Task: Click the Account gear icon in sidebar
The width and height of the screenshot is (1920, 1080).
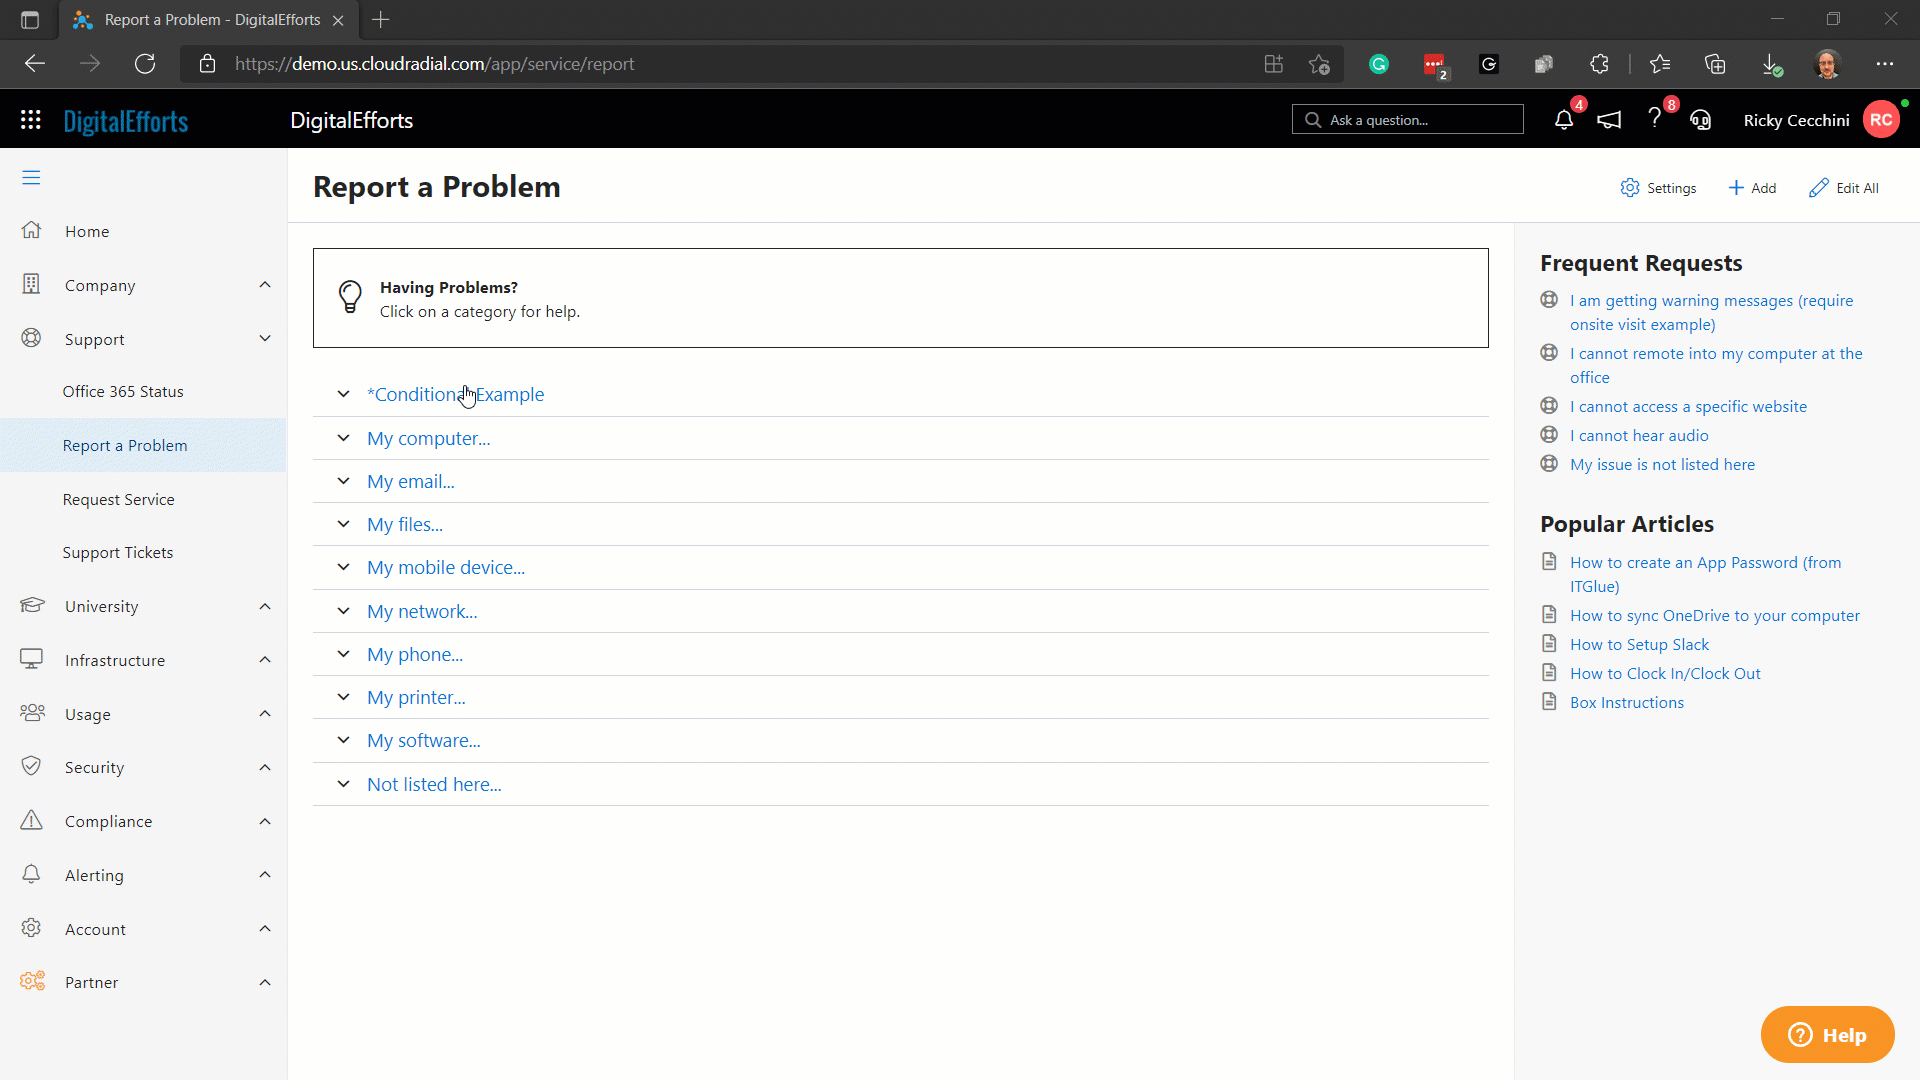Action: 32,928
